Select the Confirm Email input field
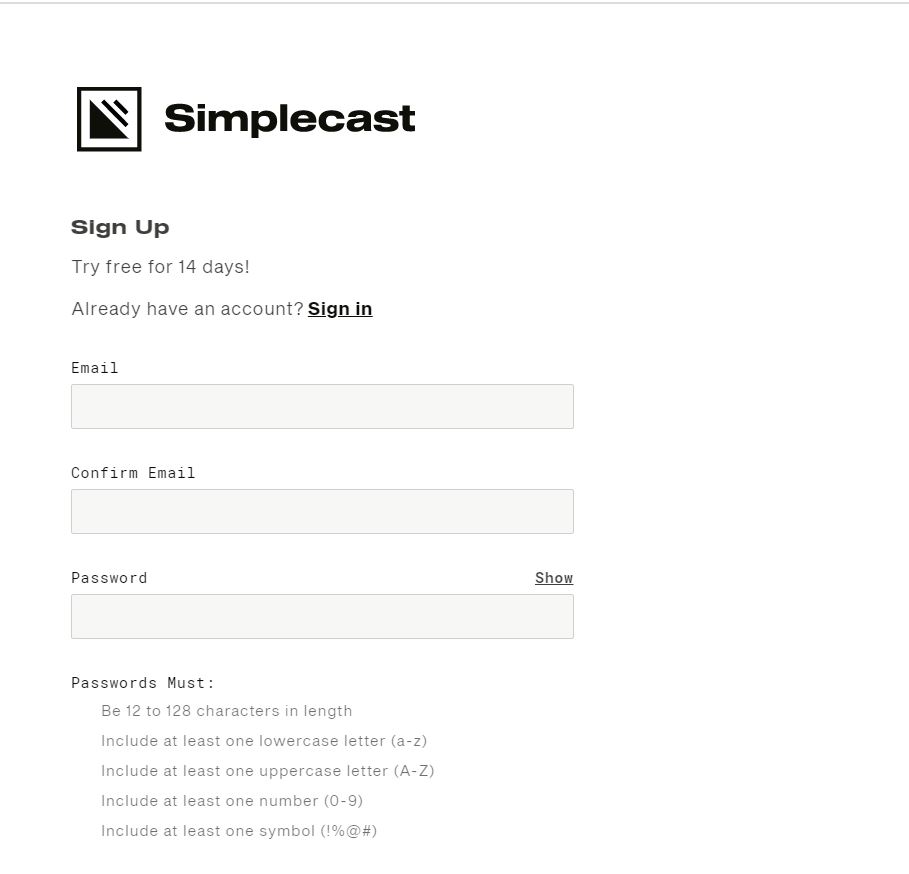 322,511
